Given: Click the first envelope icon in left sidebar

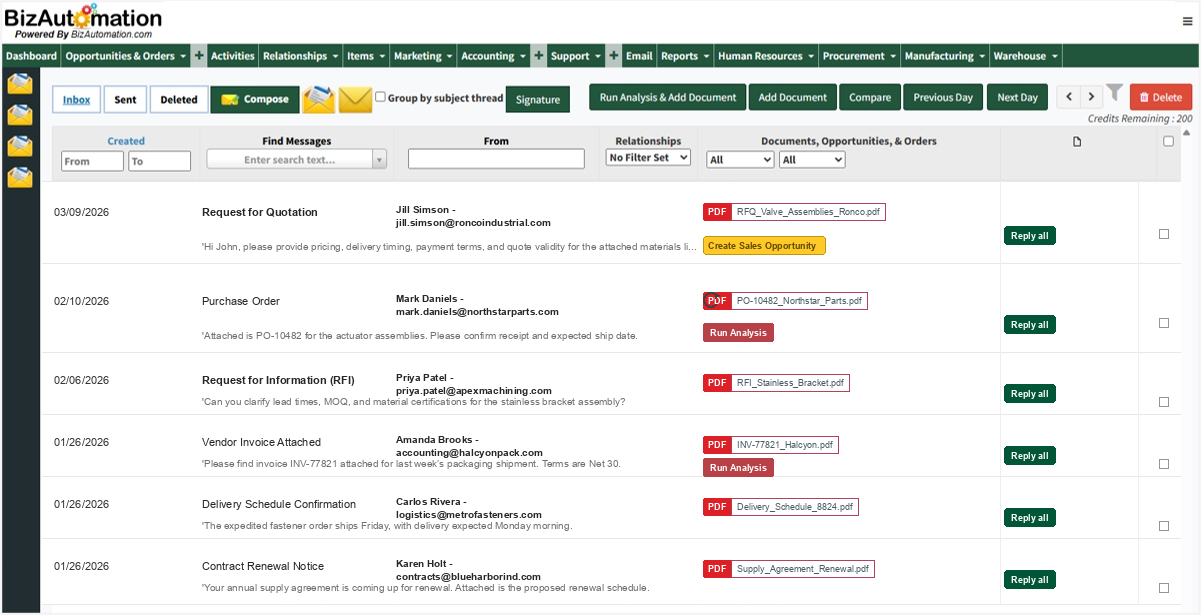Looking at the screenshot, I should coord(20,83).
